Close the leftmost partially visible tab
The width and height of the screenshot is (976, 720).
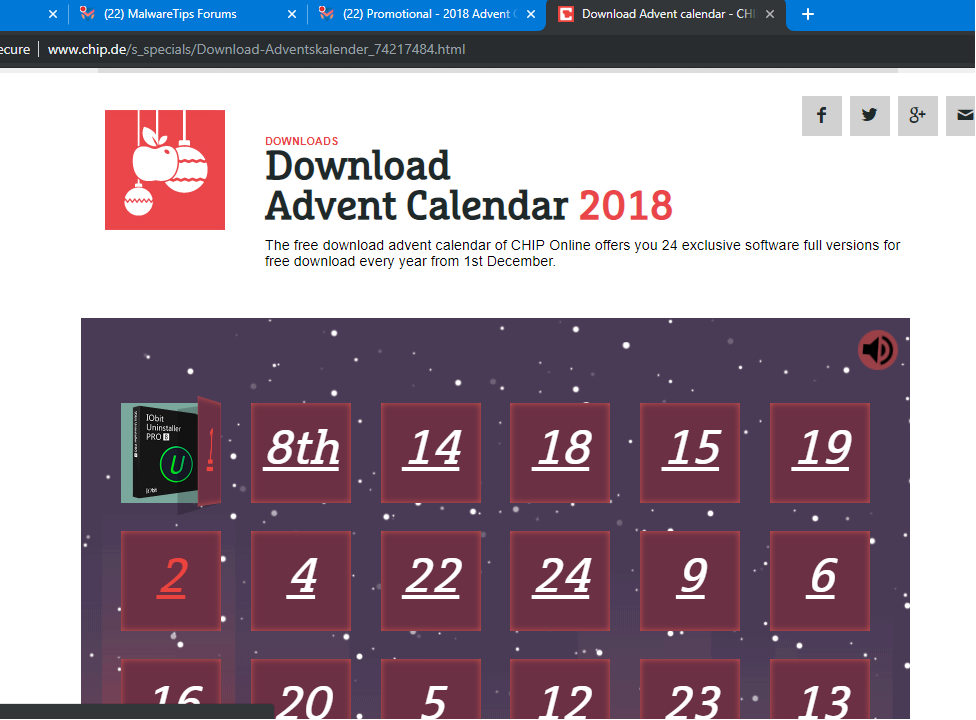(x=53, y=14)
